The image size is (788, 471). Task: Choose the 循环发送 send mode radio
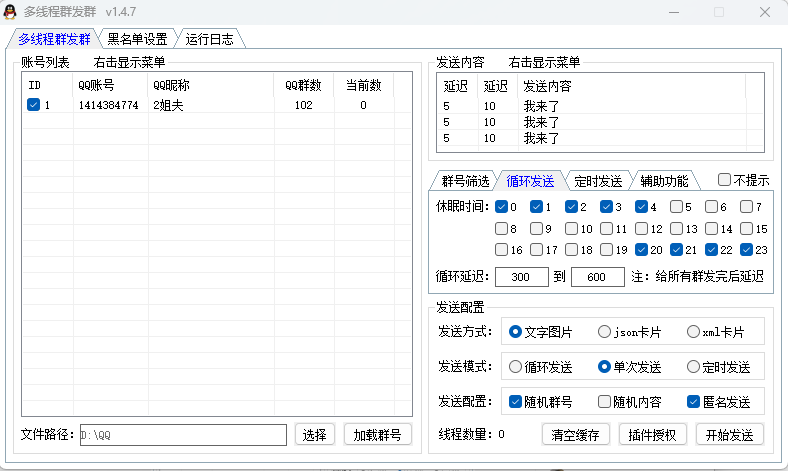point(515,367)
